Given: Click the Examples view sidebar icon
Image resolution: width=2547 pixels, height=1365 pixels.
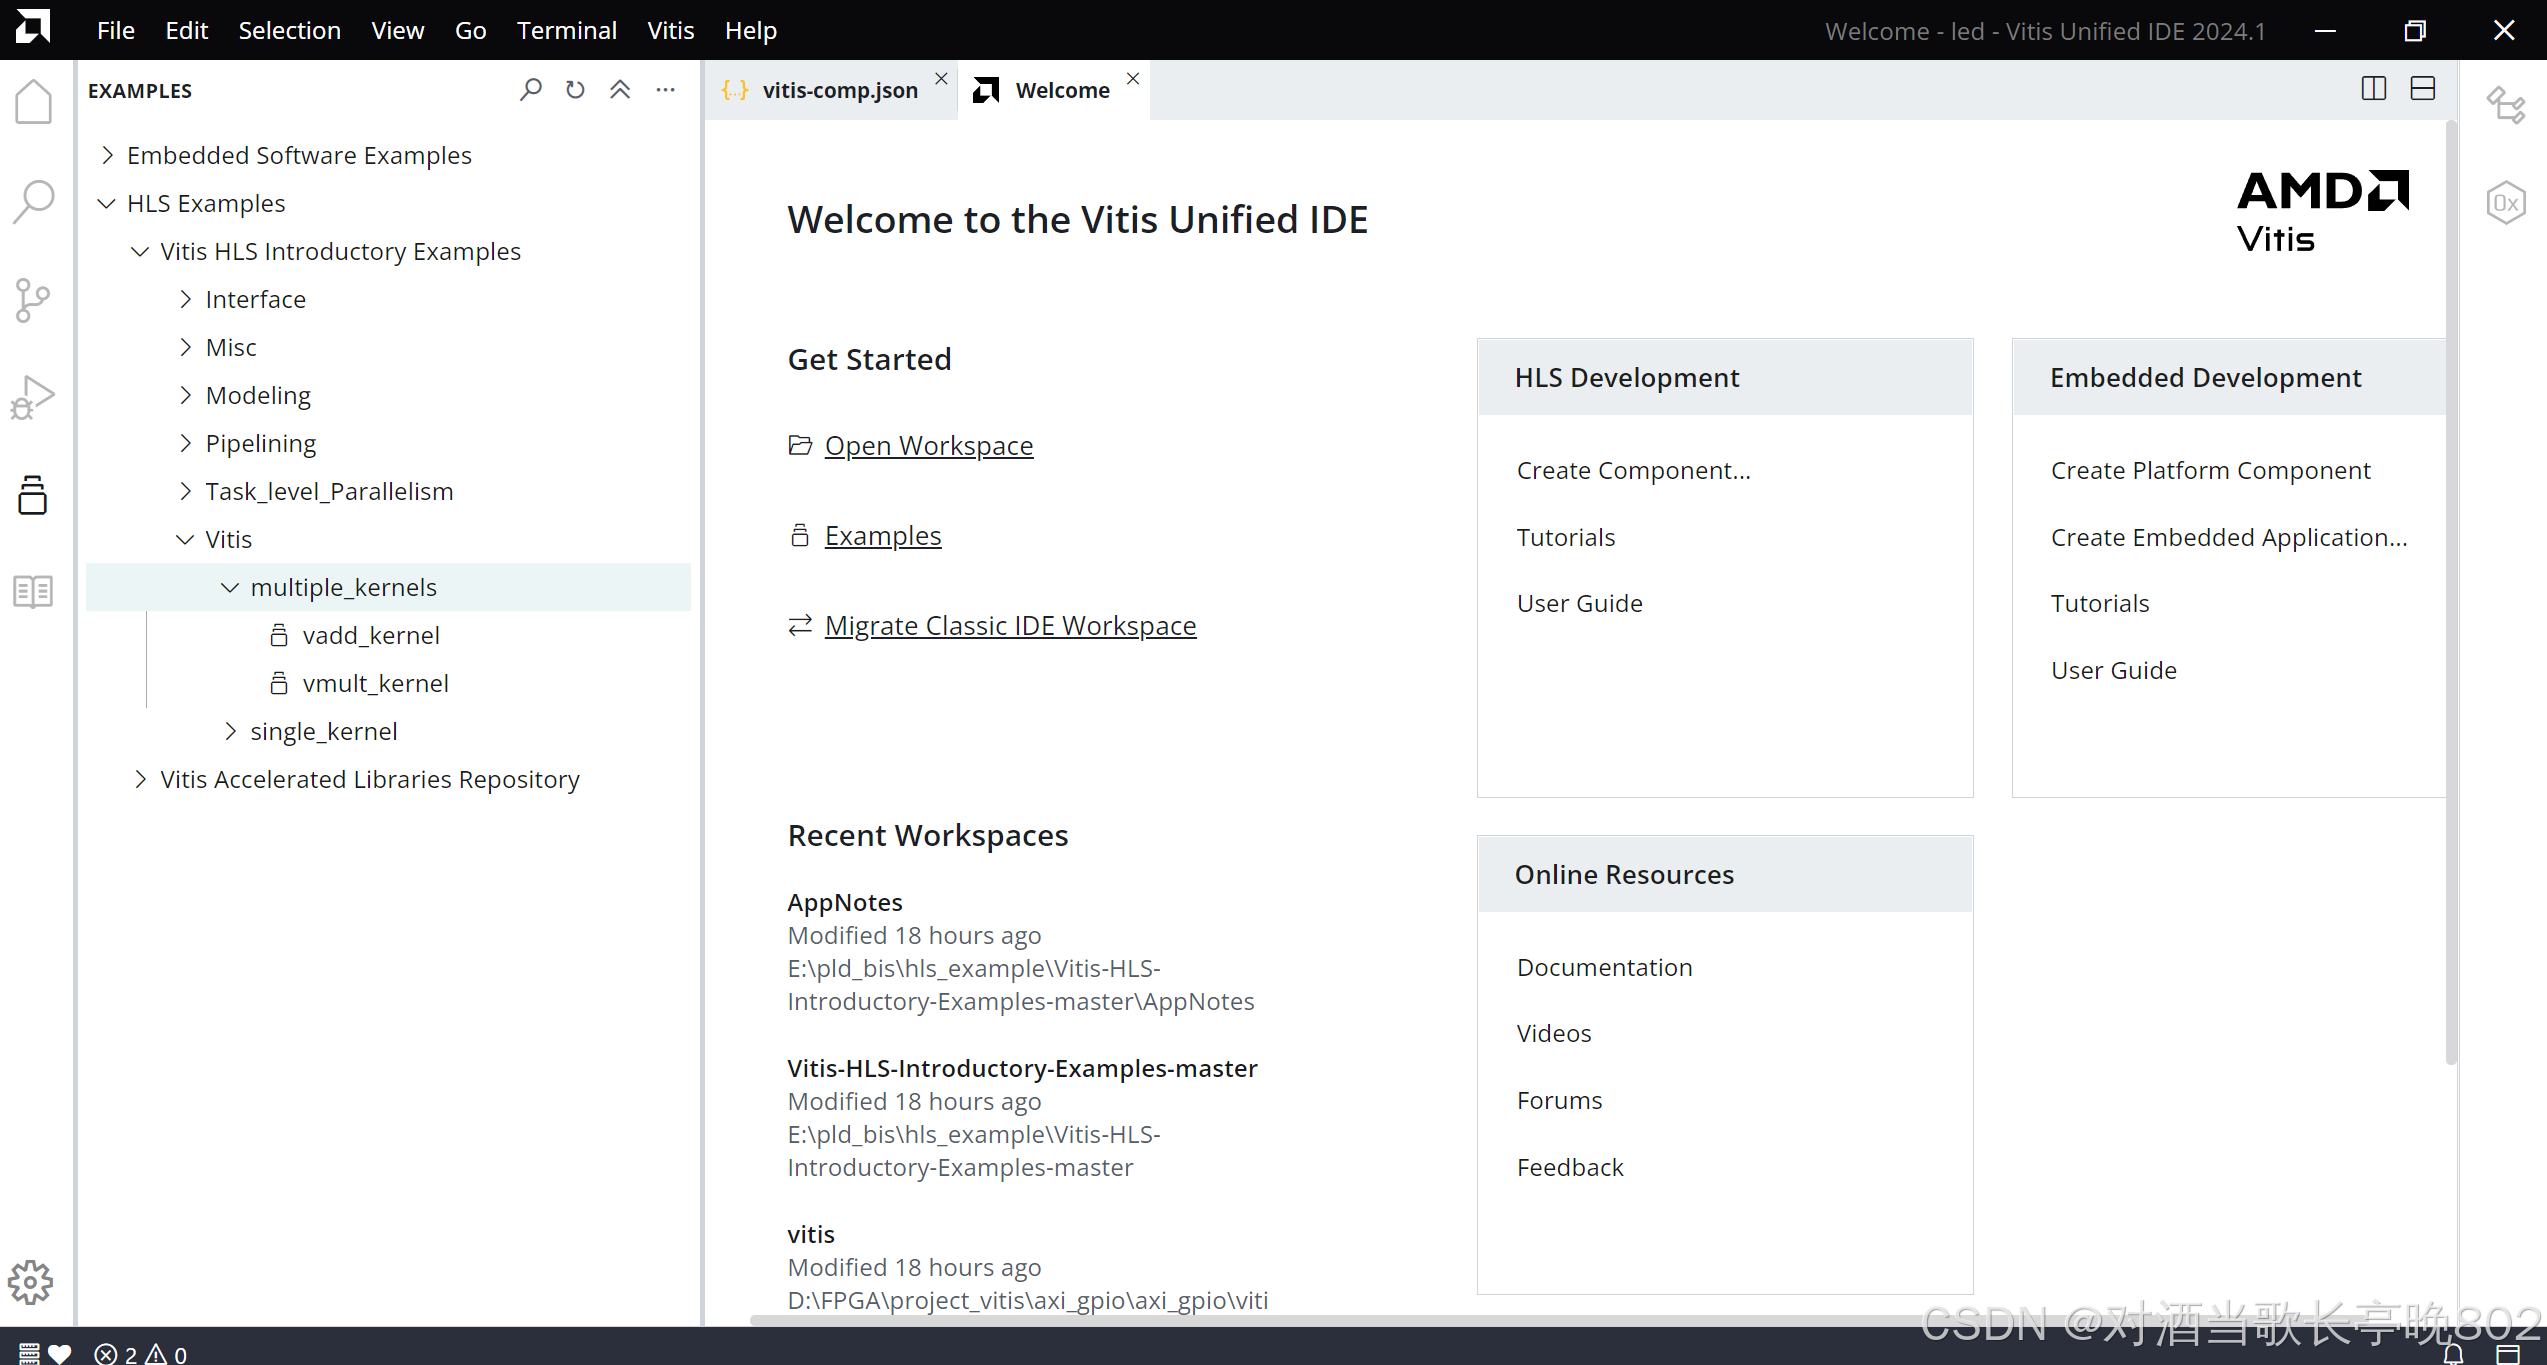Looking at the screenshot, I should click(x=33, y=495).
